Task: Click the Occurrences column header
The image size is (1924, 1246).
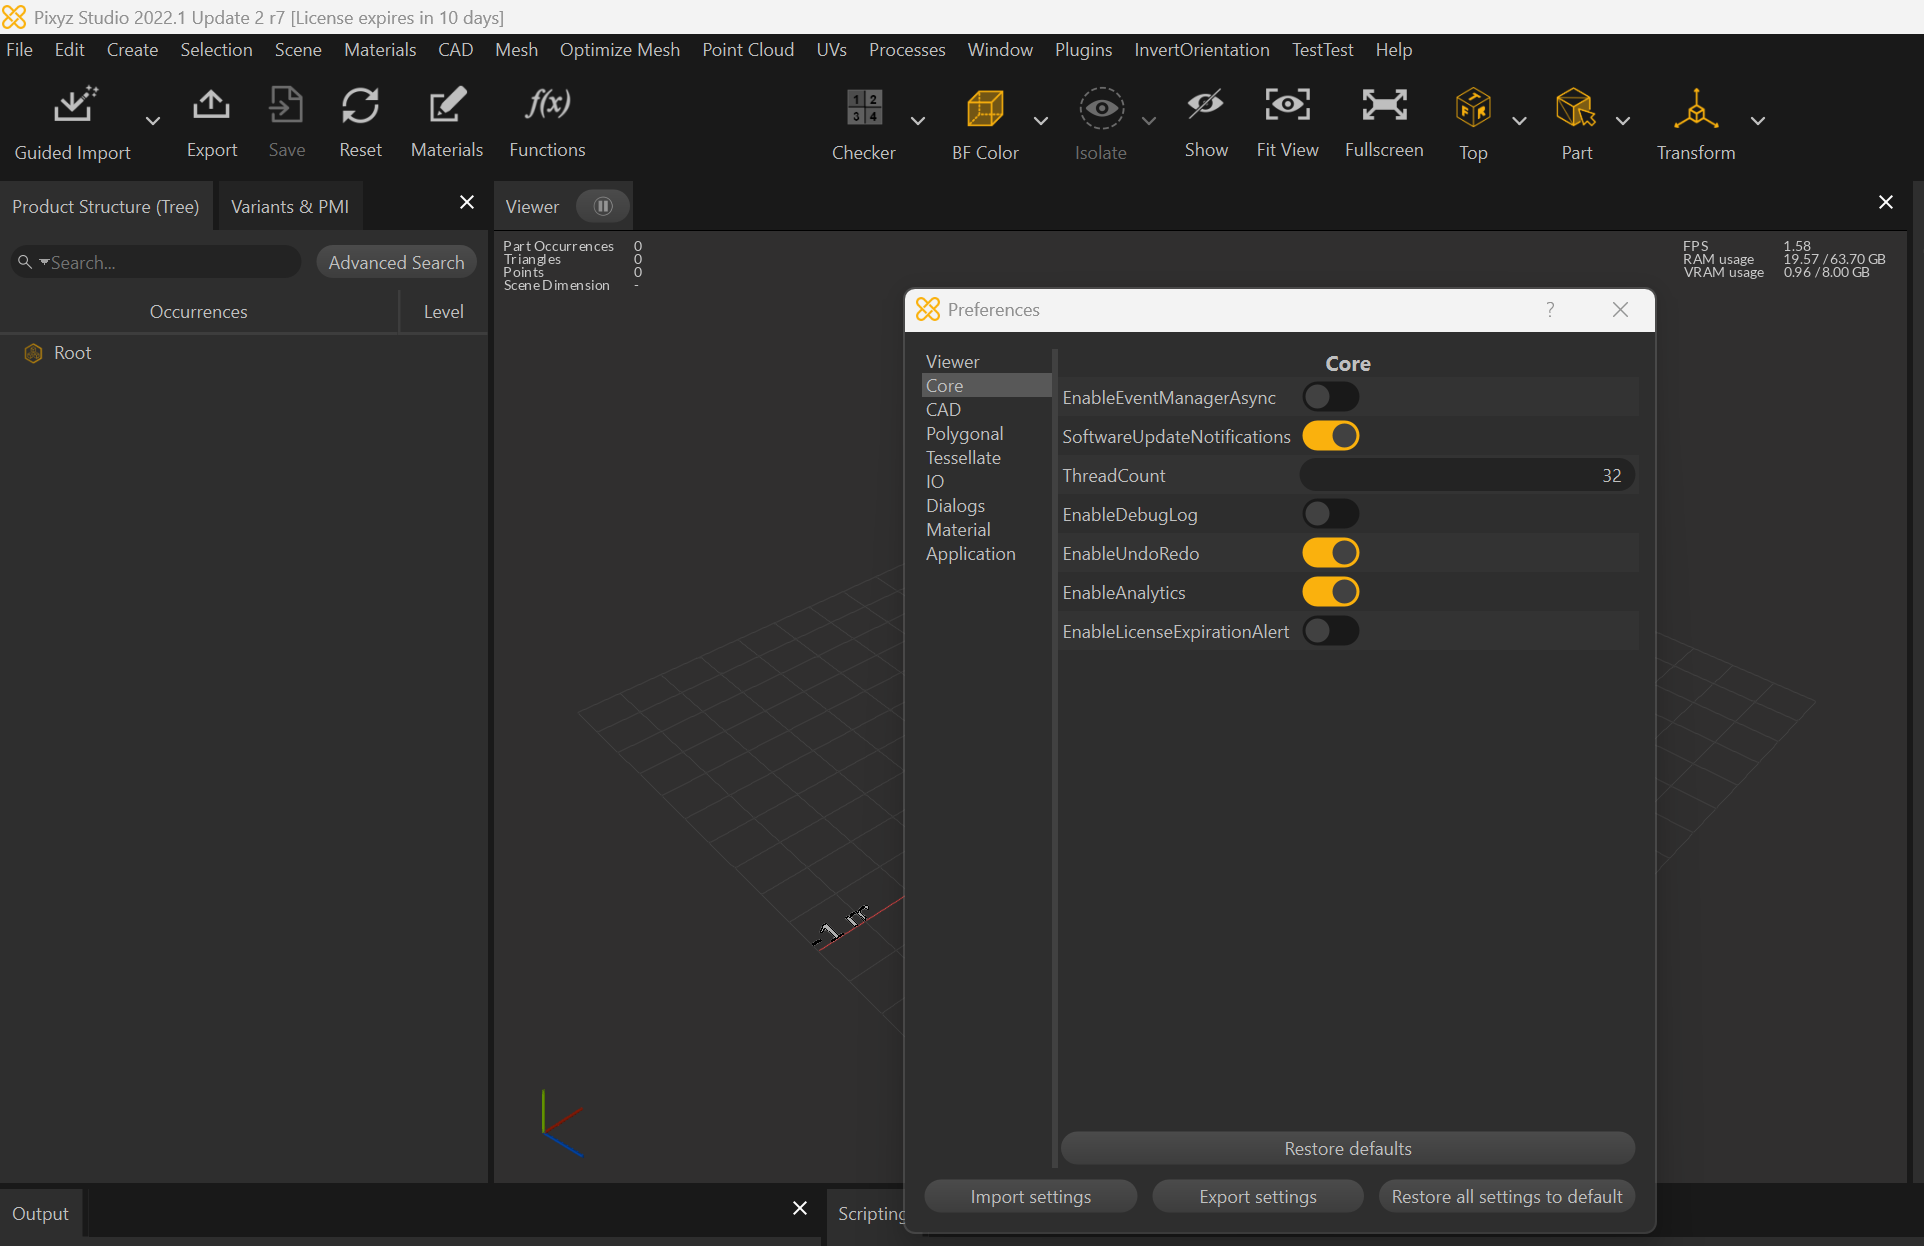Action: pyautogui.click(x=198, y=311)
